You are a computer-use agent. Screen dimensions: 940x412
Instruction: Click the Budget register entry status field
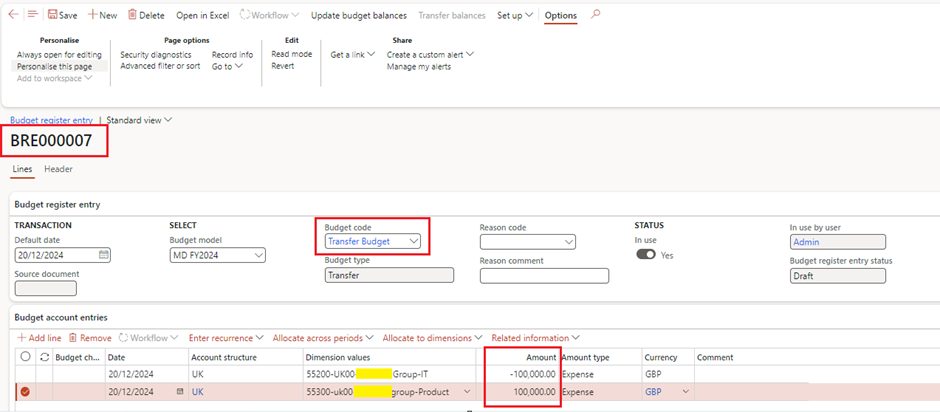(x=837, y=276)
